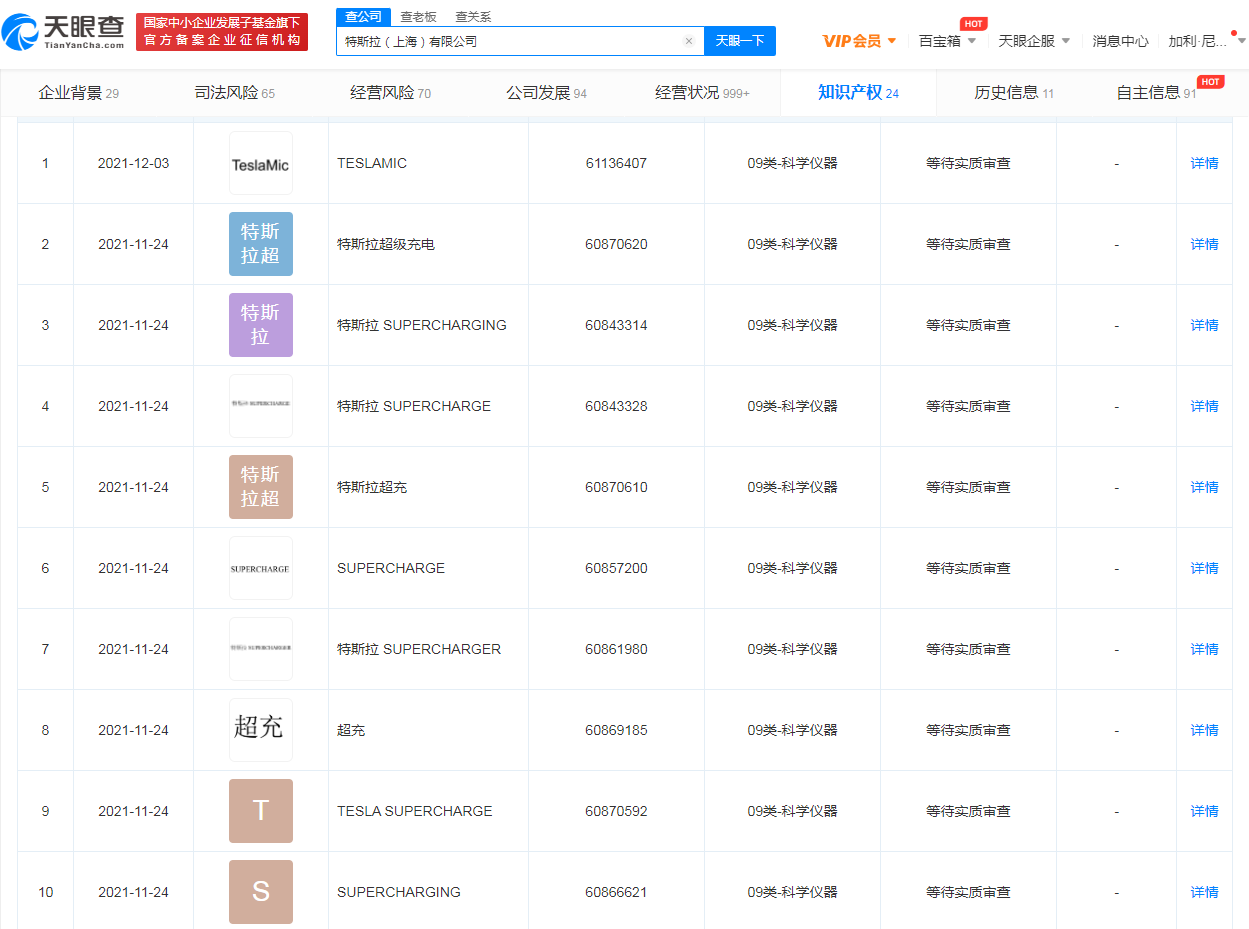Image resolution: width=1249 pixels, height=929 pixels.
Task: Select registration number 60869185
Action: pos(616,730)
